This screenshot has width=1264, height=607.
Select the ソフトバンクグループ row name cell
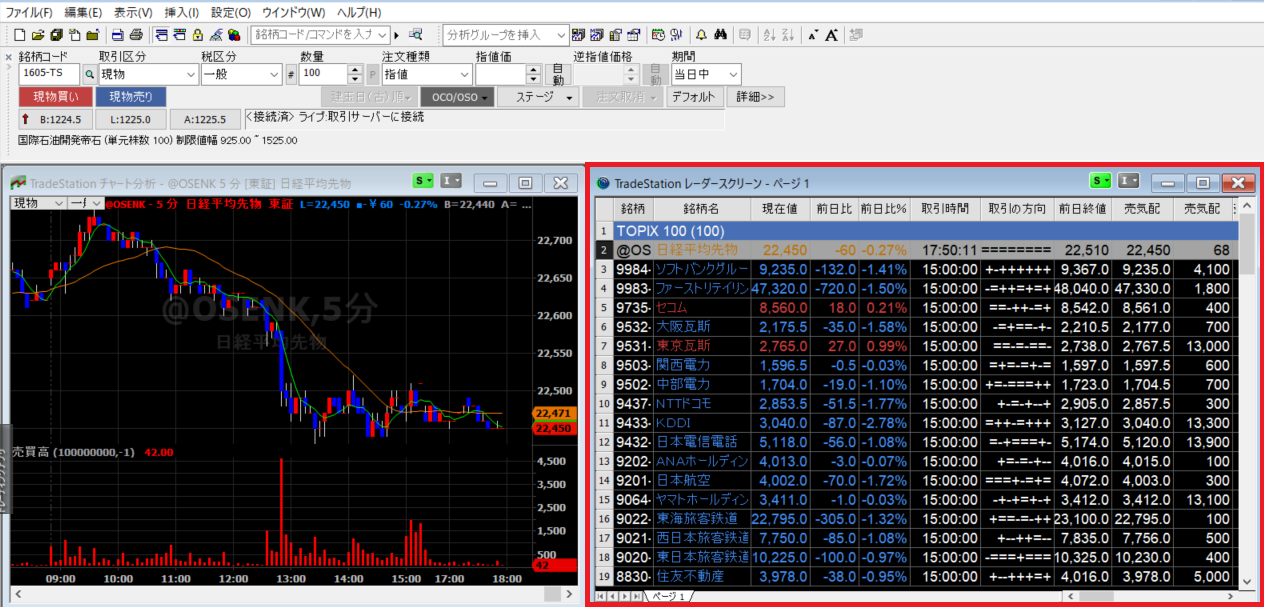click(x=702, y=269)
